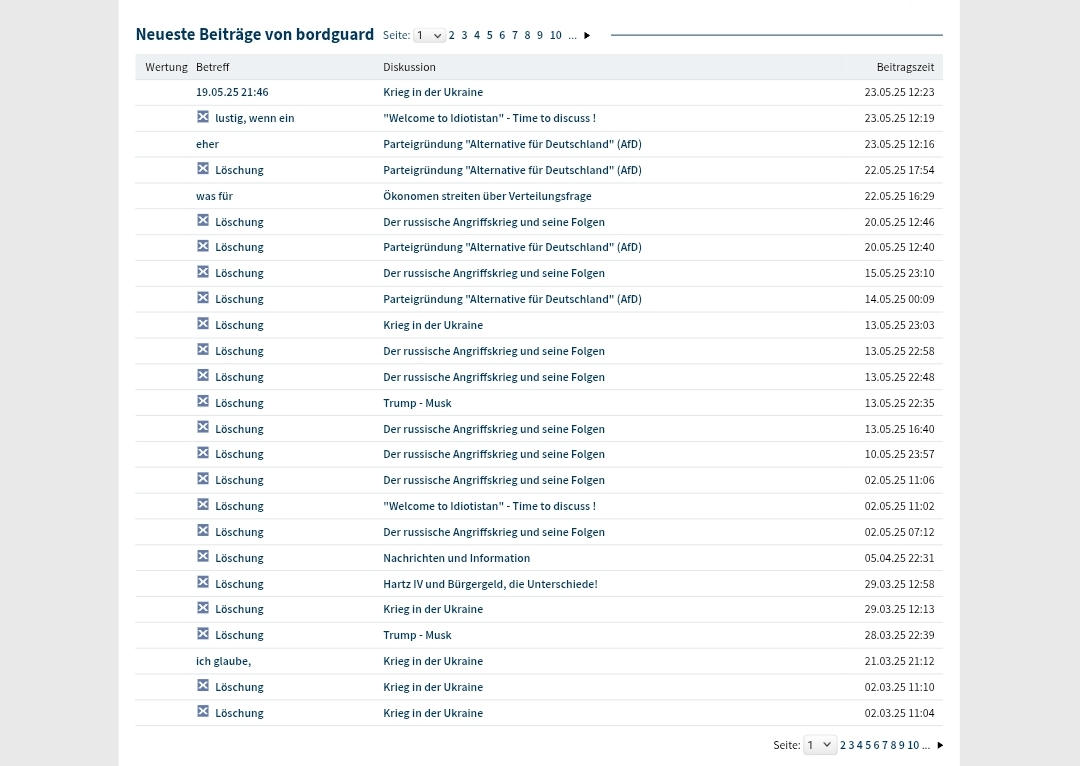Click the 'Diskussion' column header
The width and height of the screenshot is (1080, 766).
click(409, 67)
